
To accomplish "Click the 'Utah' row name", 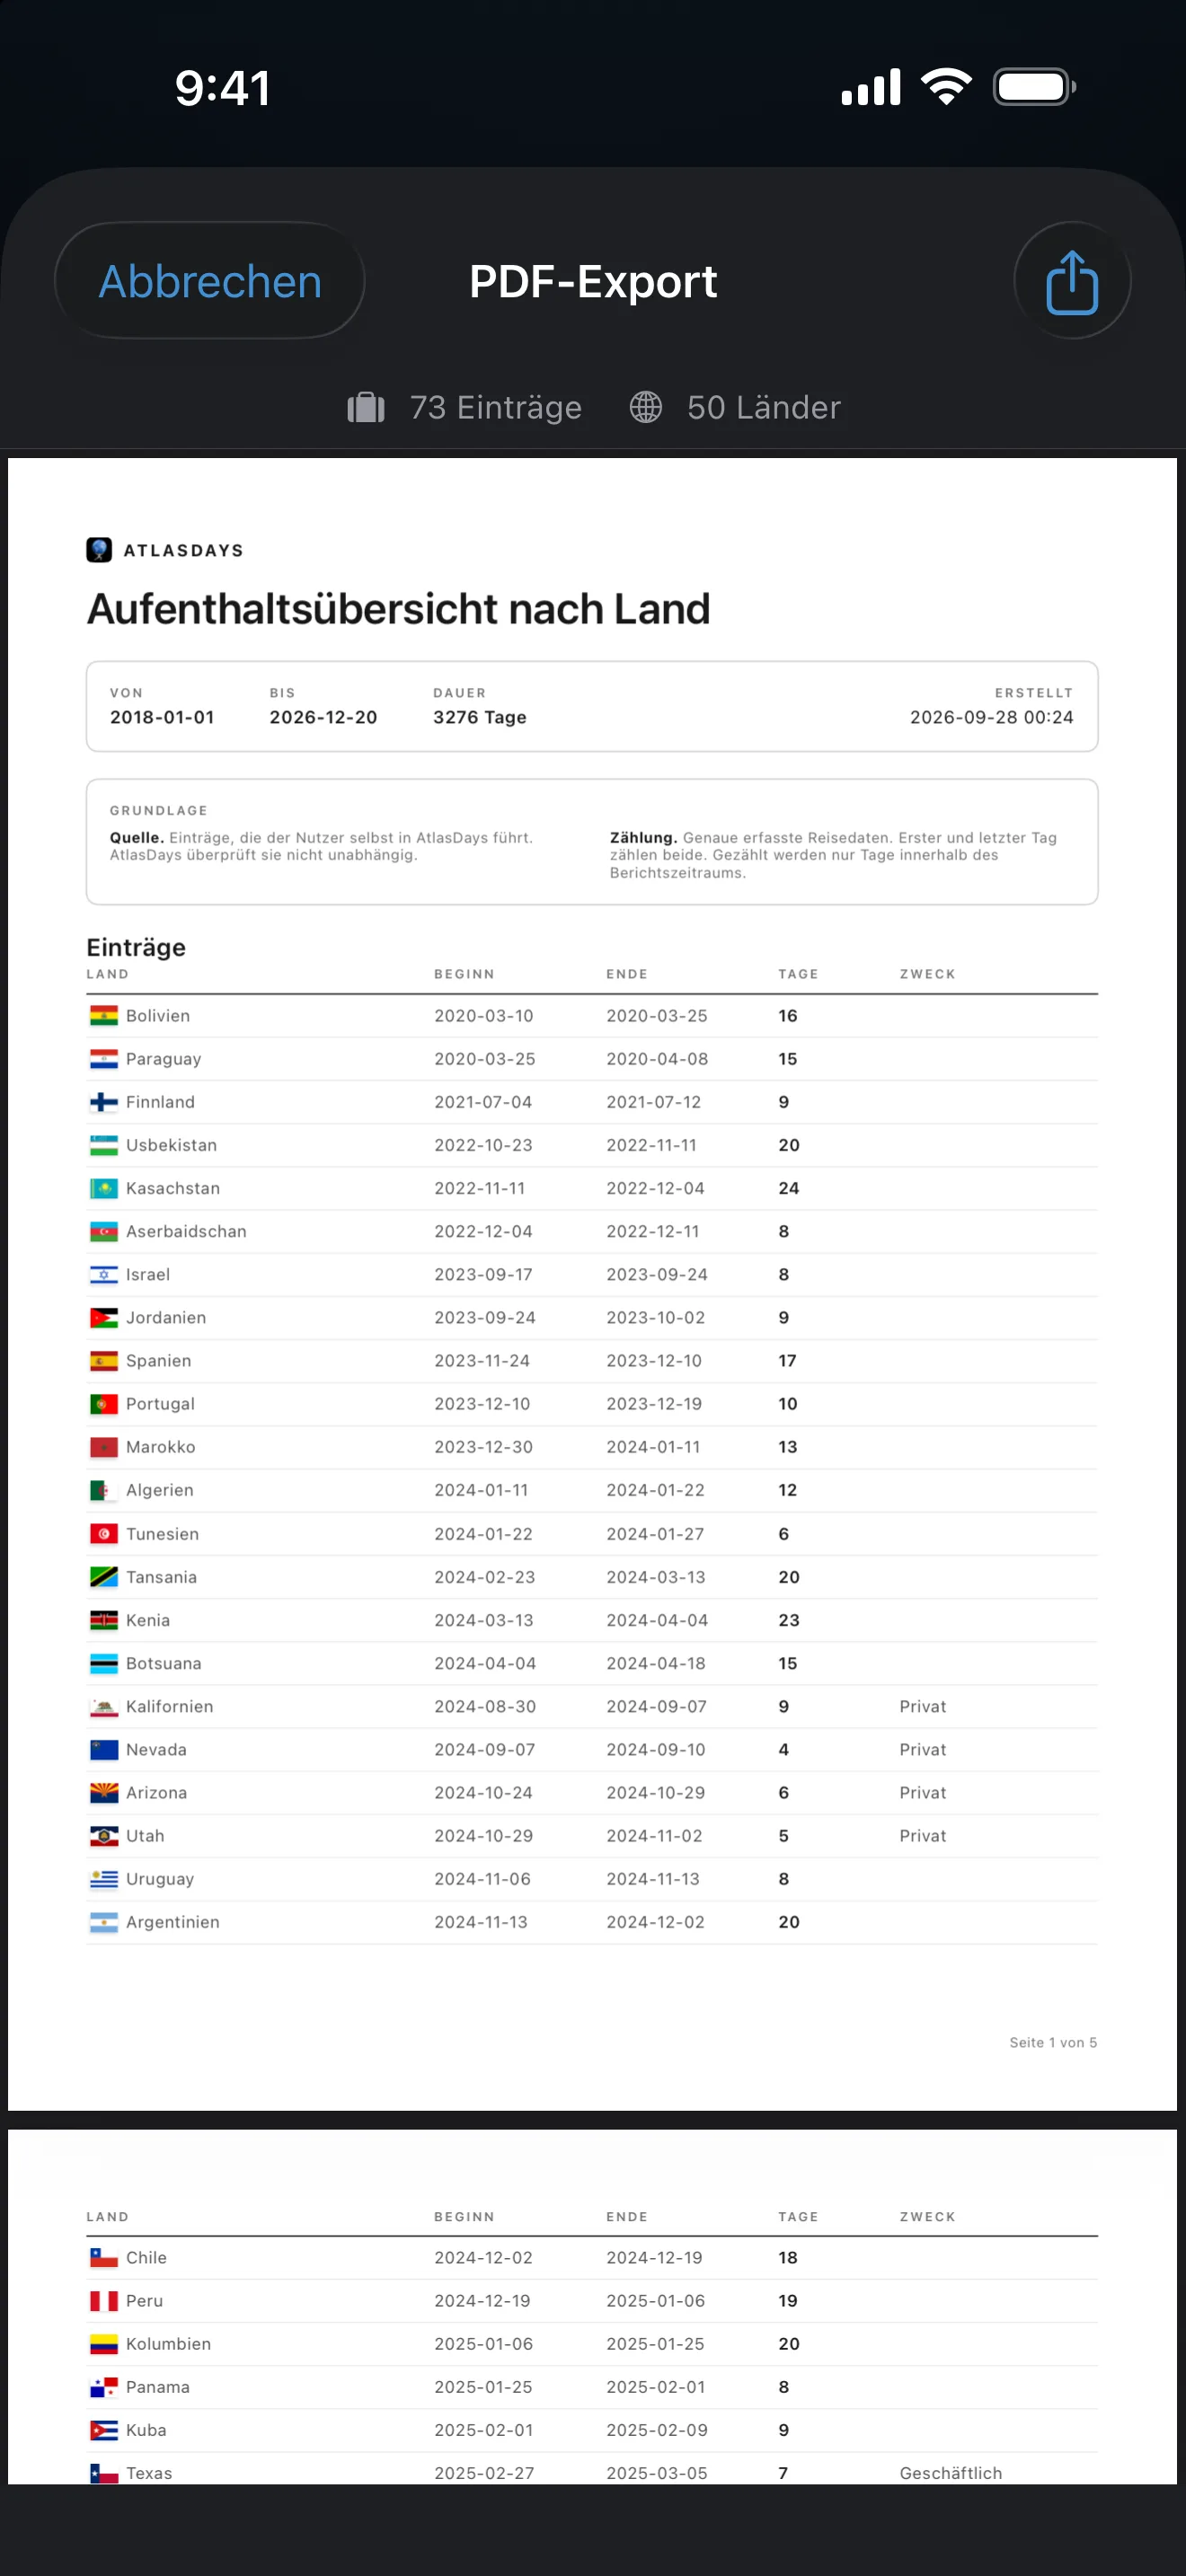I will 145,1836.
